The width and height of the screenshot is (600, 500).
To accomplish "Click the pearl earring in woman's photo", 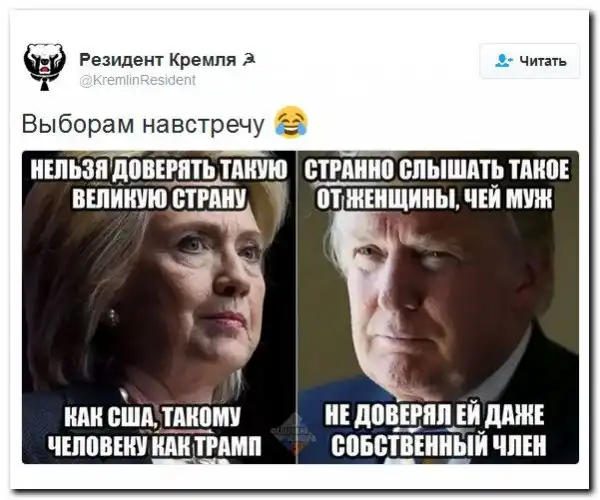I will pyautogui.click(x=112, y=317).
